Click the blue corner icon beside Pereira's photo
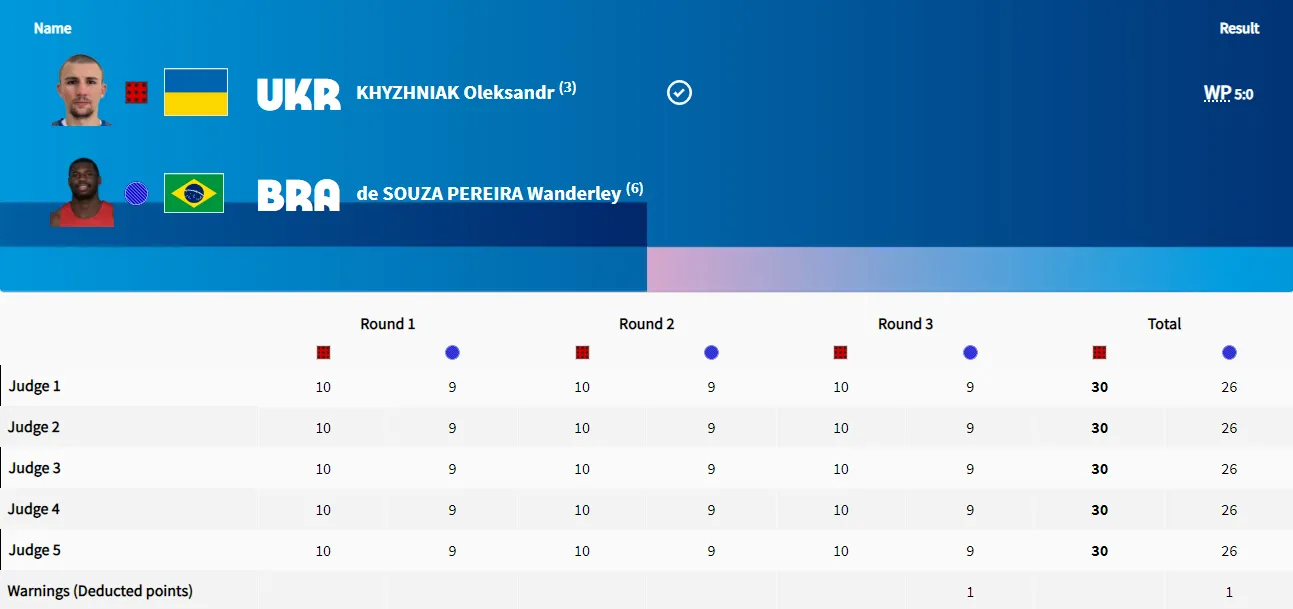The width and height of the screenshot is (1293, 609). click(137, 193)
